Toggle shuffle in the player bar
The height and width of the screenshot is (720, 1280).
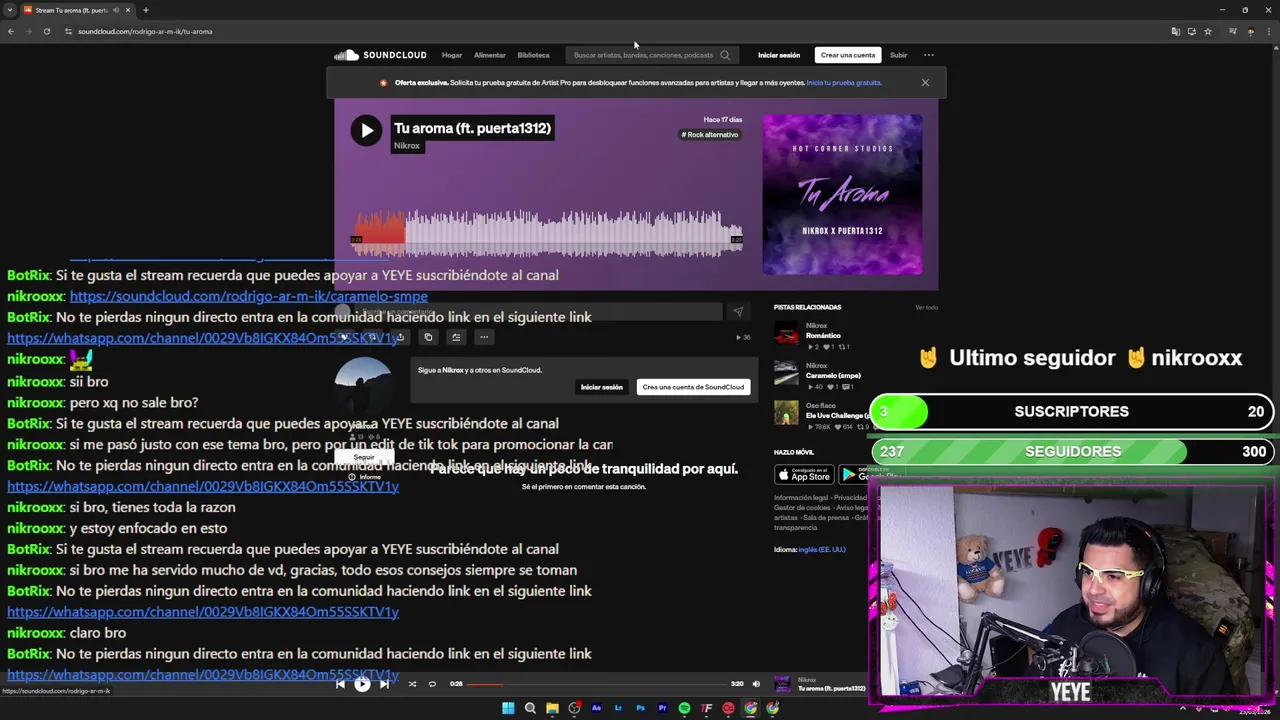pyautogui.click(x=412, y=684)
